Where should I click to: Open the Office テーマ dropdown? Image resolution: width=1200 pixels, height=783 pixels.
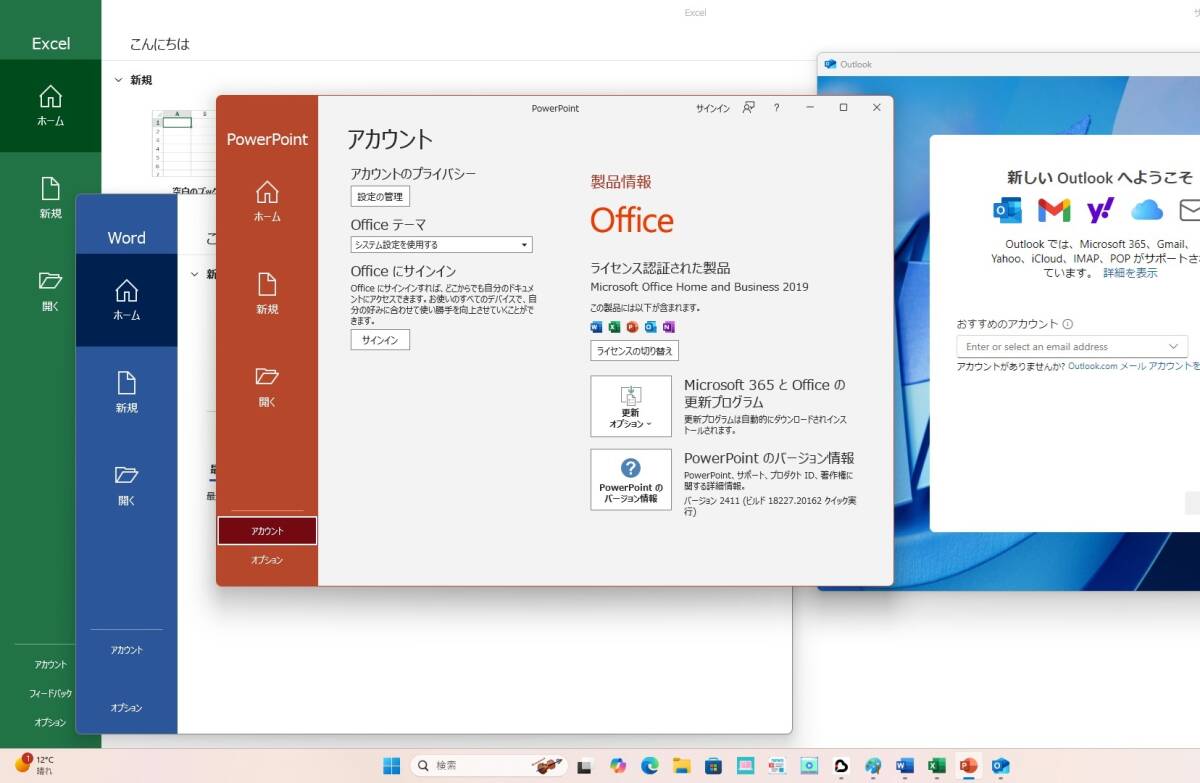pyautogui.click(x=441, y=244)
